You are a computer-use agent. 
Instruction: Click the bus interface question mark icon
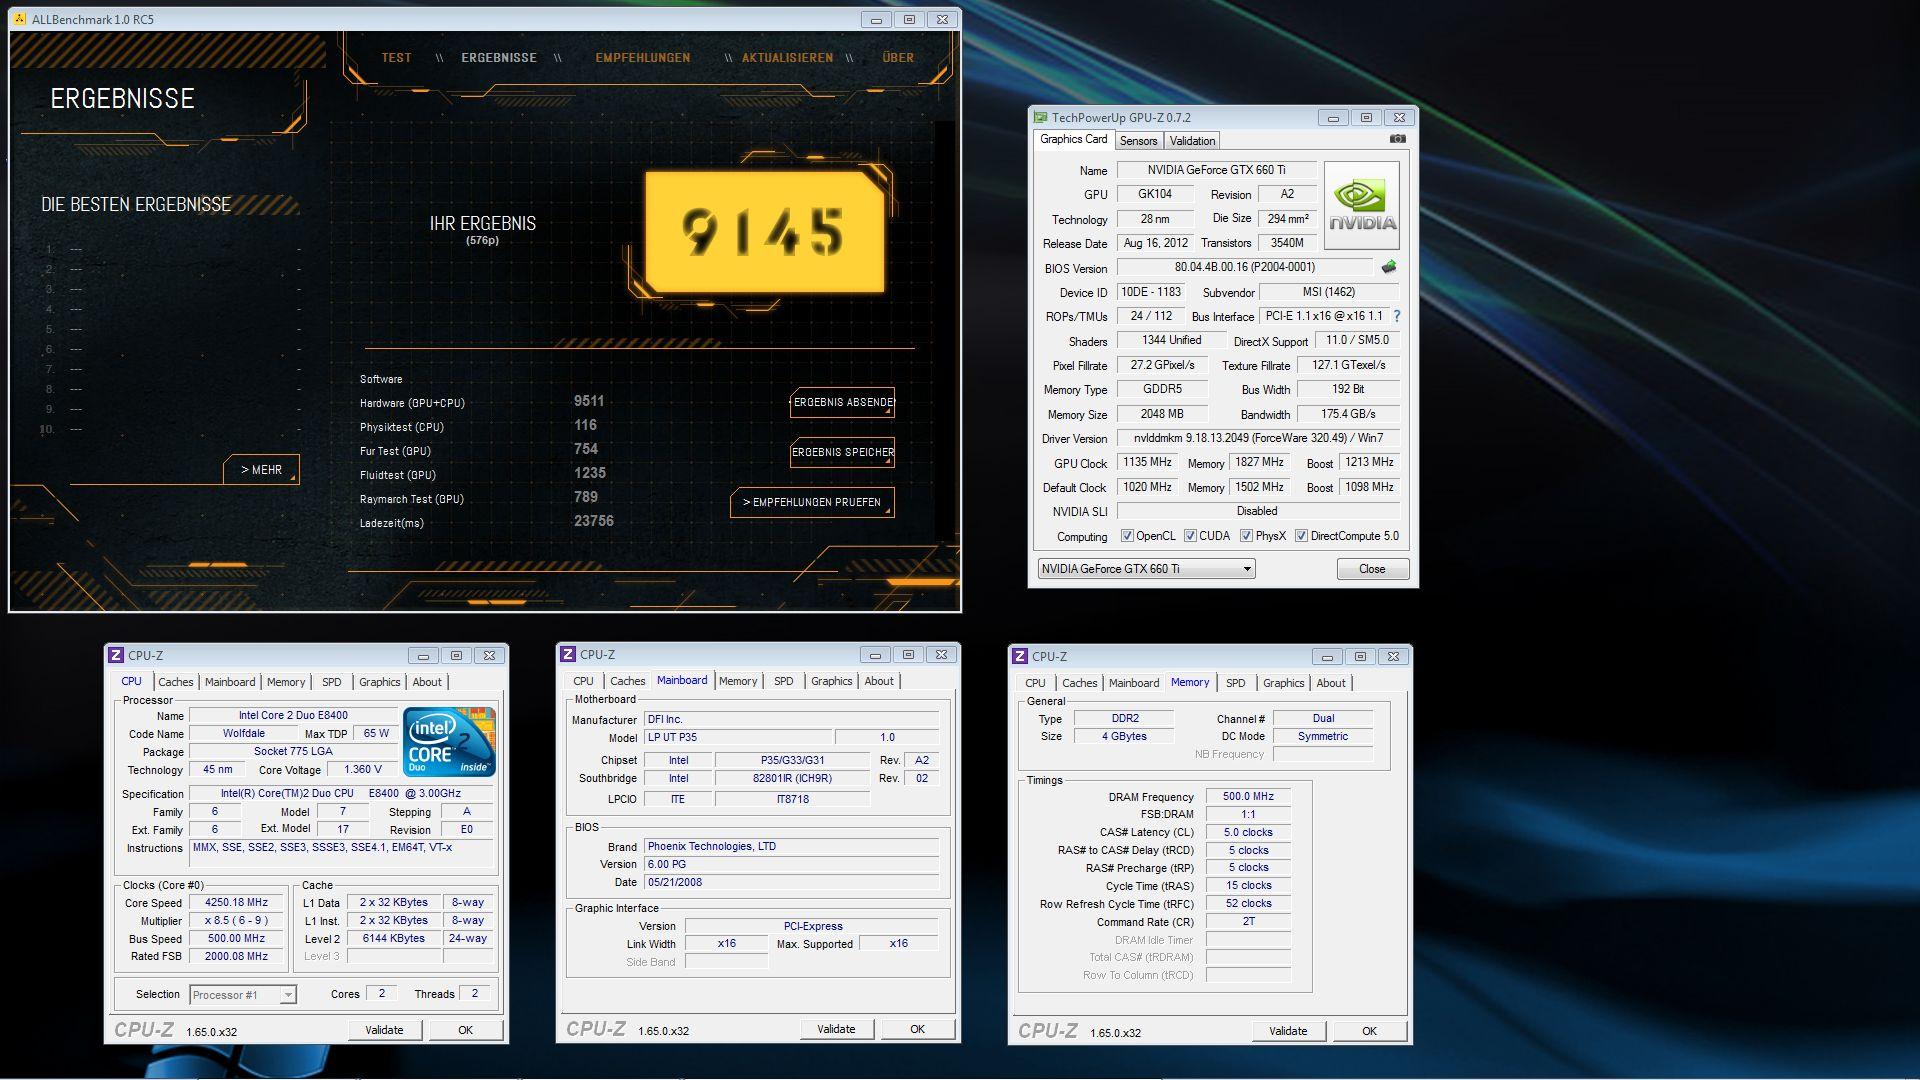(x=1397, y=316)
